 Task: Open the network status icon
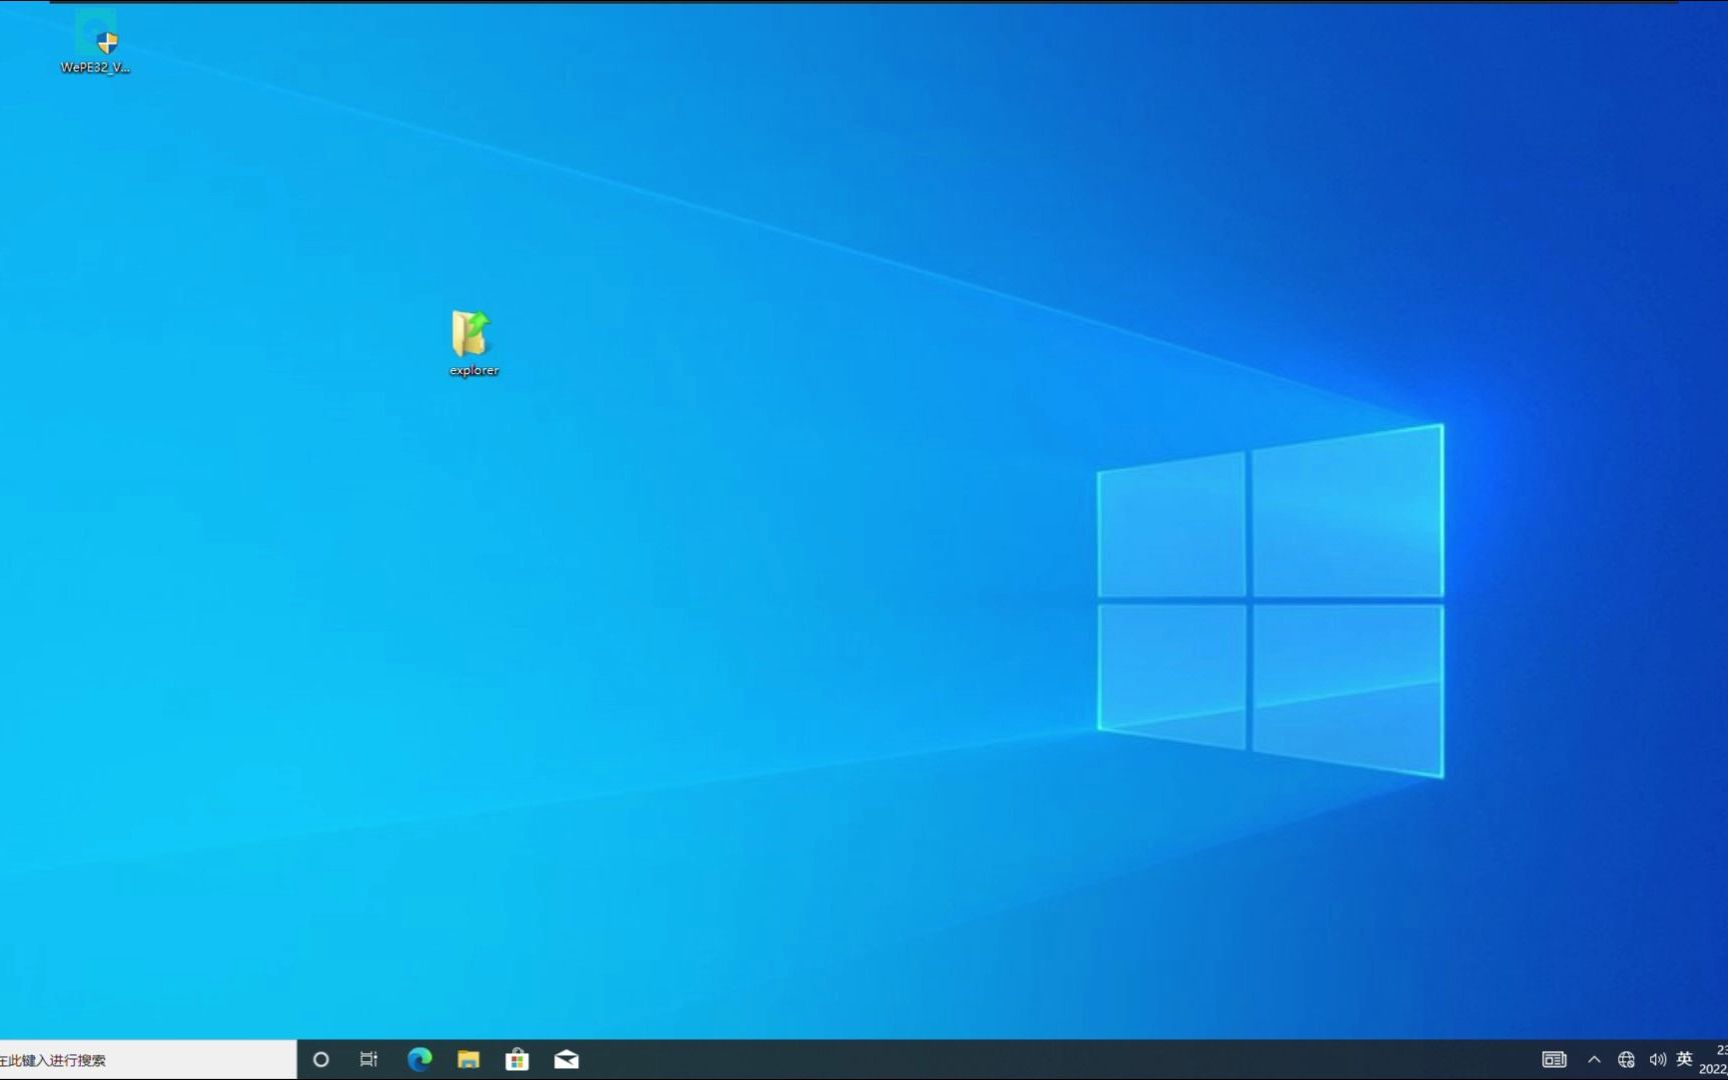1625,1059
